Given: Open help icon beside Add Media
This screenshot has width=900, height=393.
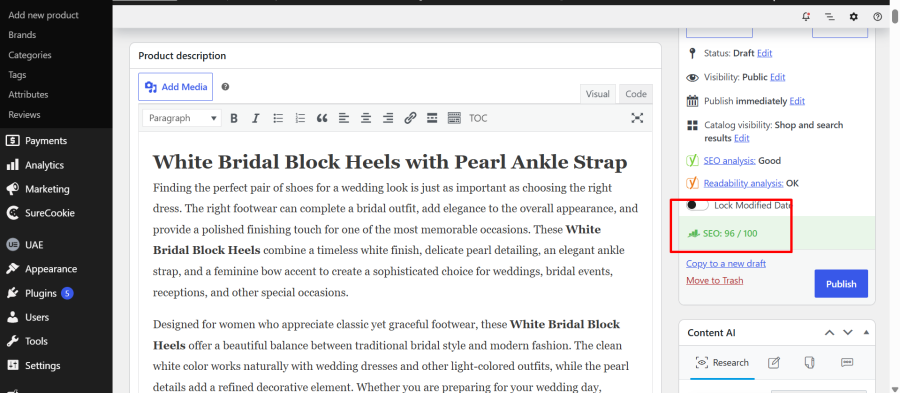Looking at the screenshot, I should point(225,87).
